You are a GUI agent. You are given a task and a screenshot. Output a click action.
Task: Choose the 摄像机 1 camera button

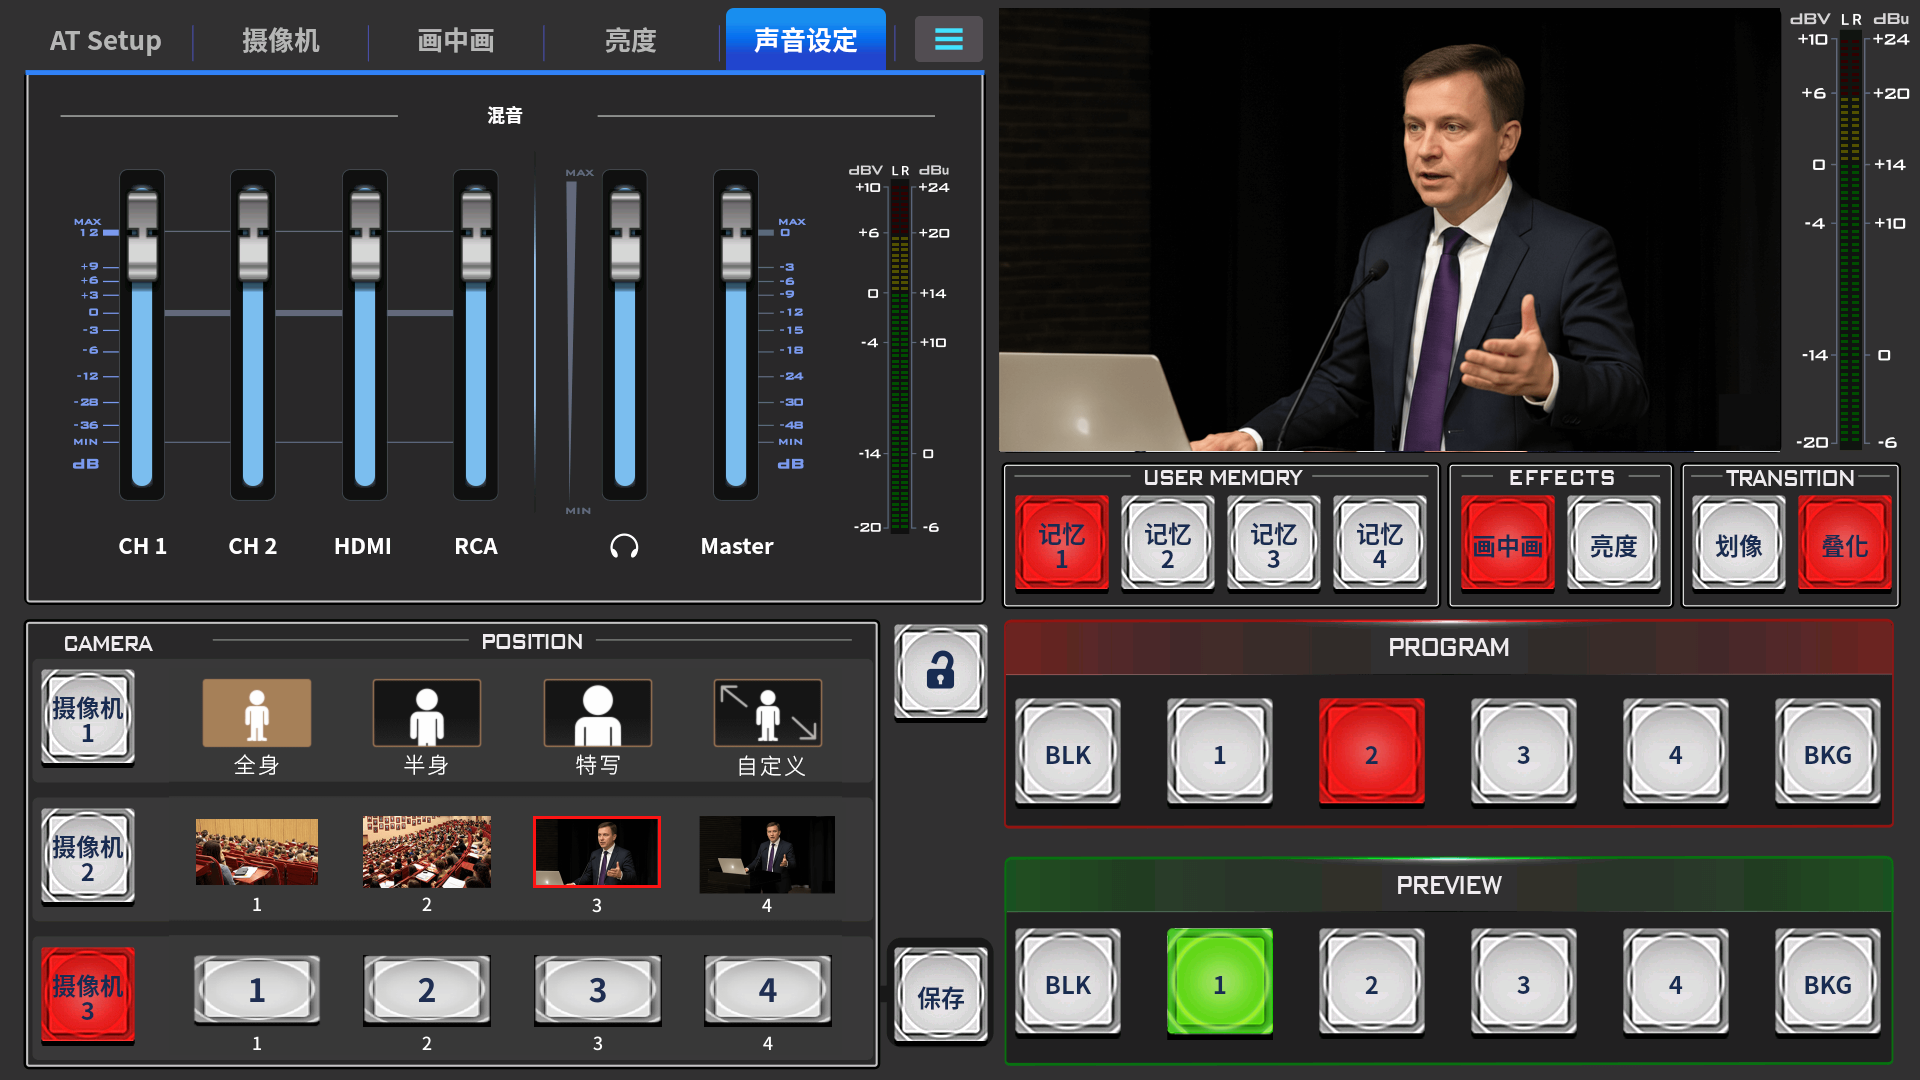point(88,719)
